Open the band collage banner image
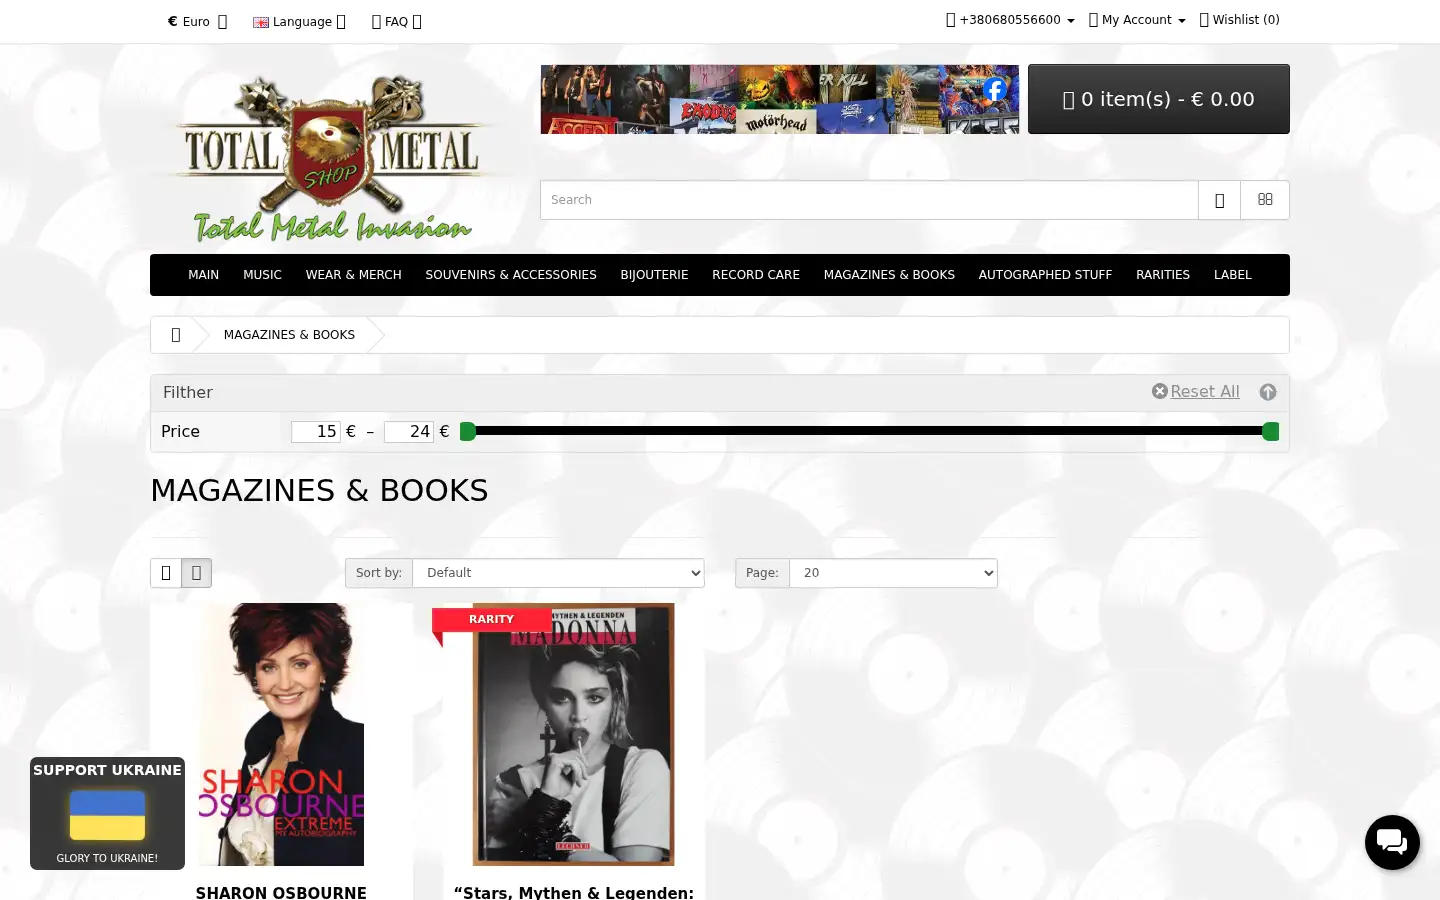Image resolution: width=1440 pixels, height=900 pixels. pos(780,99)
